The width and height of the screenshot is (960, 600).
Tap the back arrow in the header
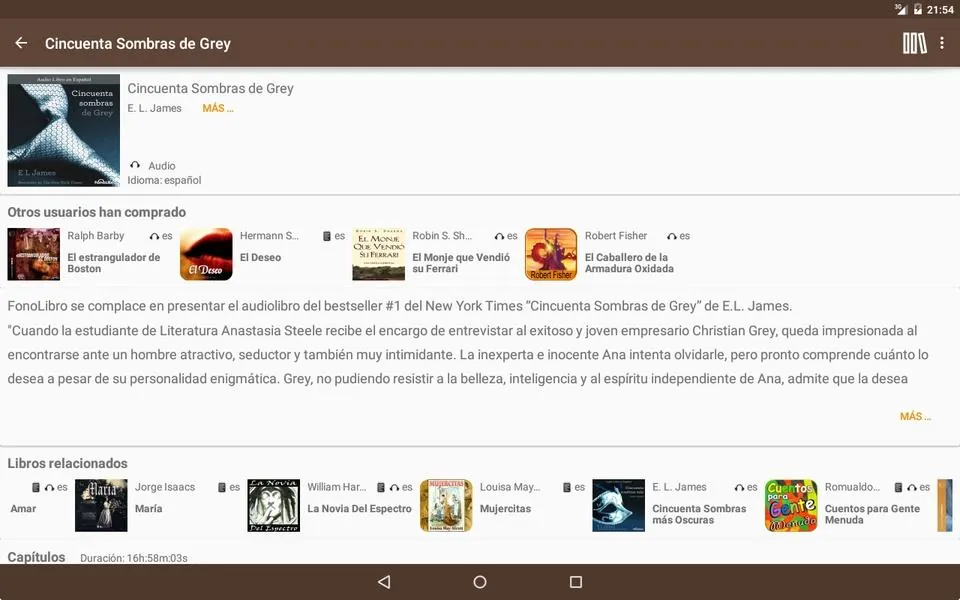(x=21, y=43)
